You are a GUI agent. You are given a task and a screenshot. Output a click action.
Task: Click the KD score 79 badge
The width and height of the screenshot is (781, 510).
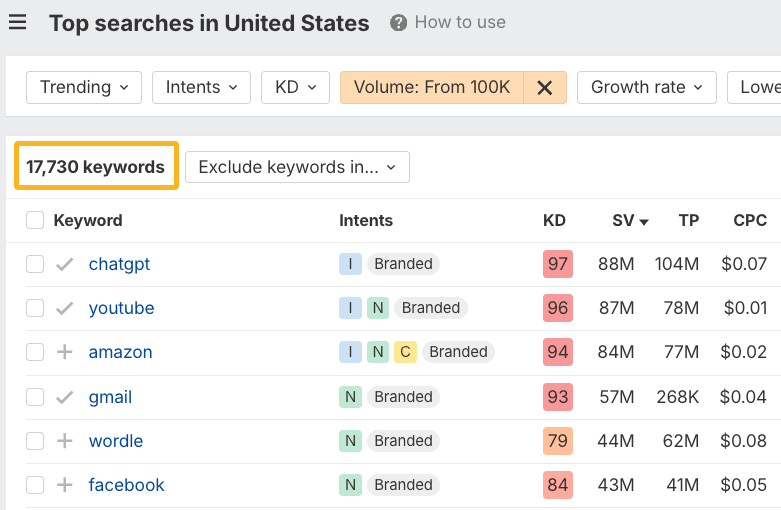558,441
